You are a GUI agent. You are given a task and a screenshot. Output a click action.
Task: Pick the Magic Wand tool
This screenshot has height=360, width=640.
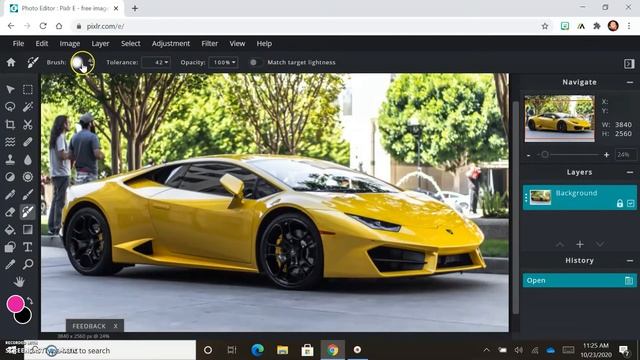pyautogui.click(x=28, y=107)
